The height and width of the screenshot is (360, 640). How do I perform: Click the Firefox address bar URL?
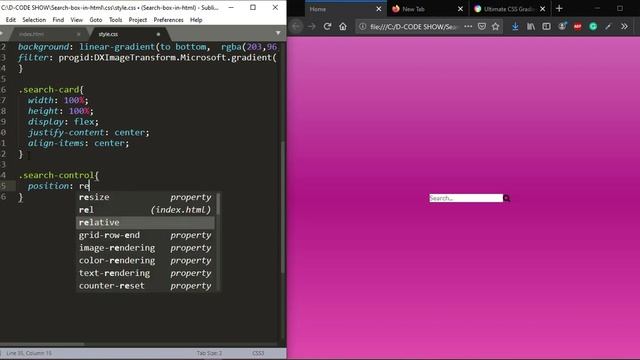tap(413, 27)
